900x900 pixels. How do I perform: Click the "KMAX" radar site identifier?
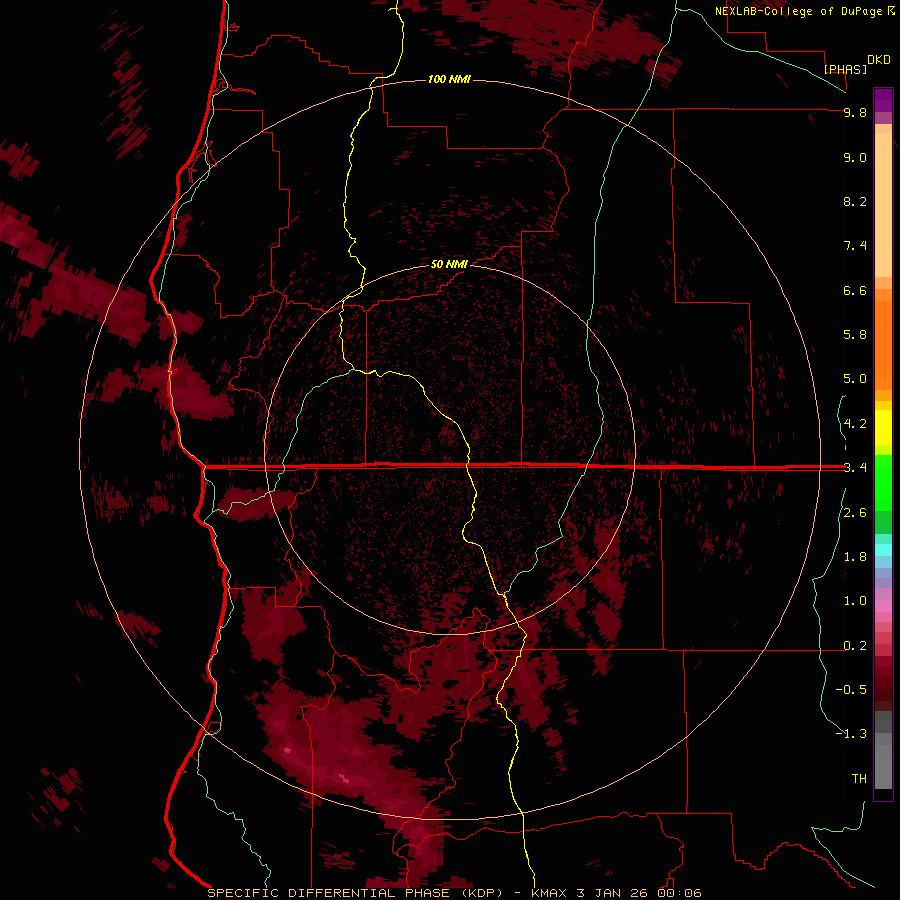click(548, 893)
